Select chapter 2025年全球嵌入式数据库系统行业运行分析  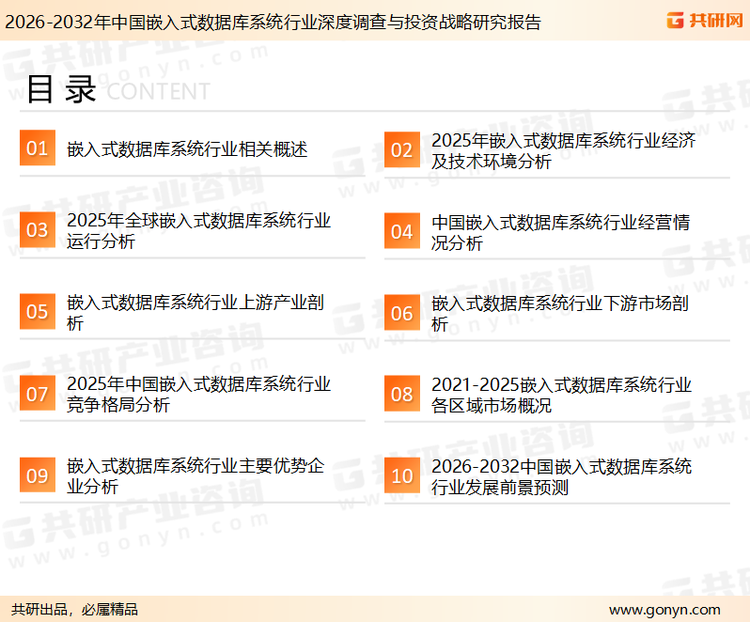(x=199, y=231)
